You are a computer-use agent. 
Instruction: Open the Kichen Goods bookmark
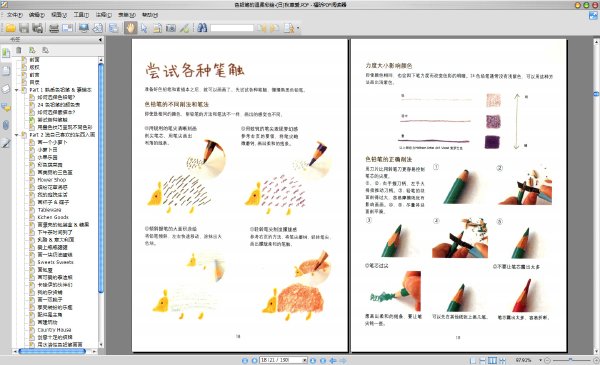(53, 217)
